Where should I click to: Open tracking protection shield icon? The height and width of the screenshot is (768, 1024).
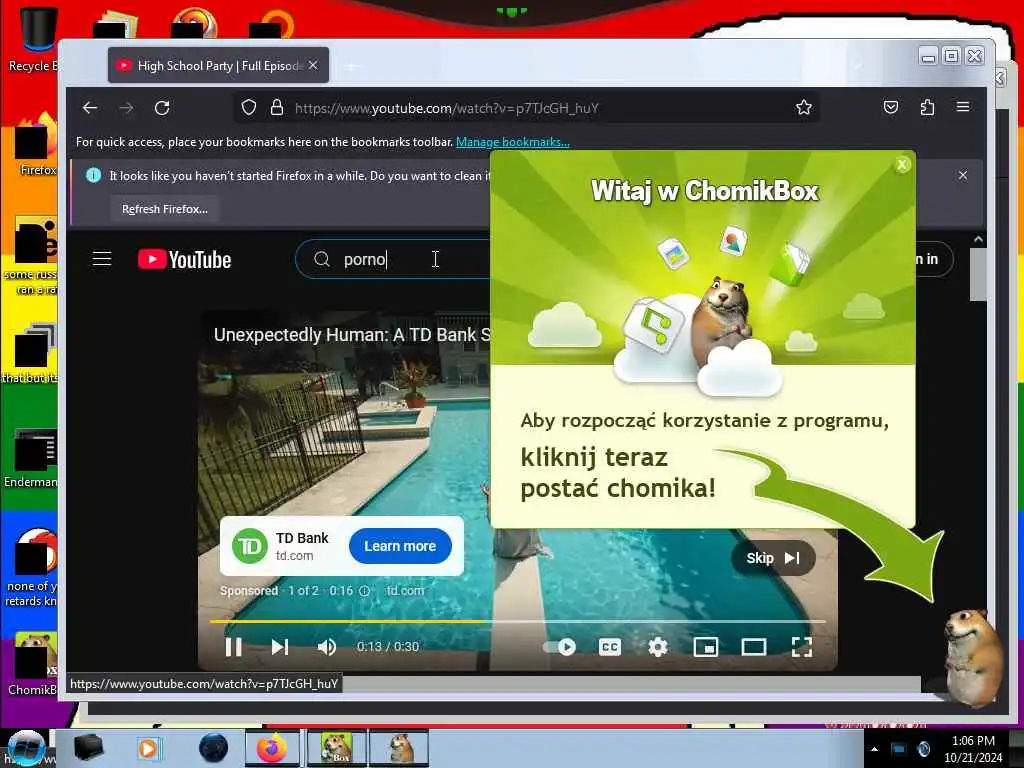pos(249,108)
